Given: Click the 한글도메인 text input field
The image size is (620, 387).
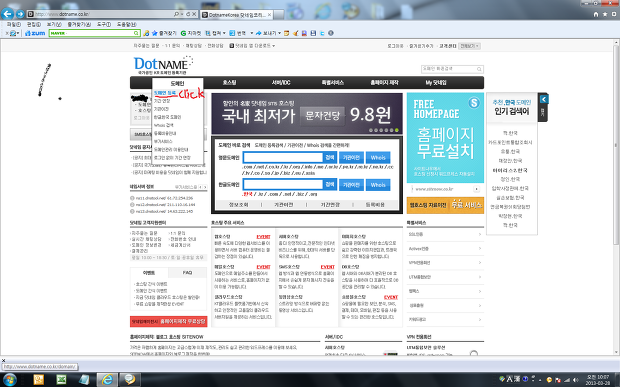Looking at the screenshot, I should coord(283,185).
